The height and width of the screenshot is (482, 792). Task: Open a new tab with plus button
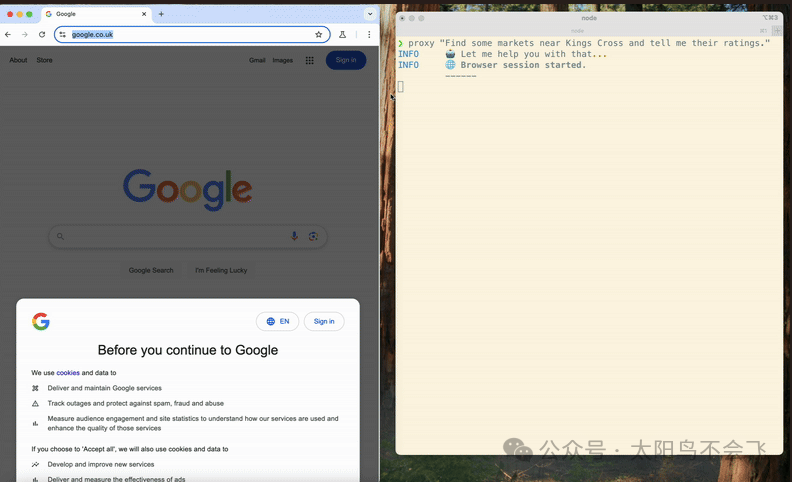[161, 14]
